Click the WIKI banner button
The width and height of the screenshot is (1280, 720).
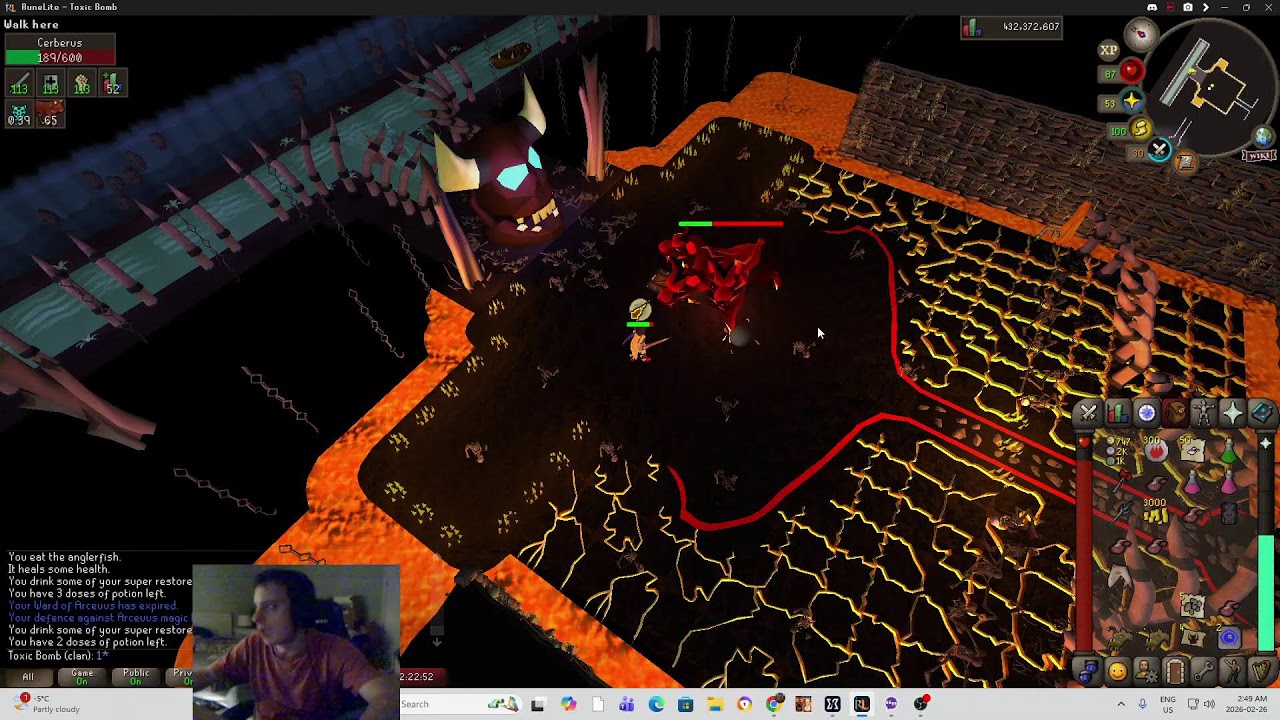point(1260,156)
